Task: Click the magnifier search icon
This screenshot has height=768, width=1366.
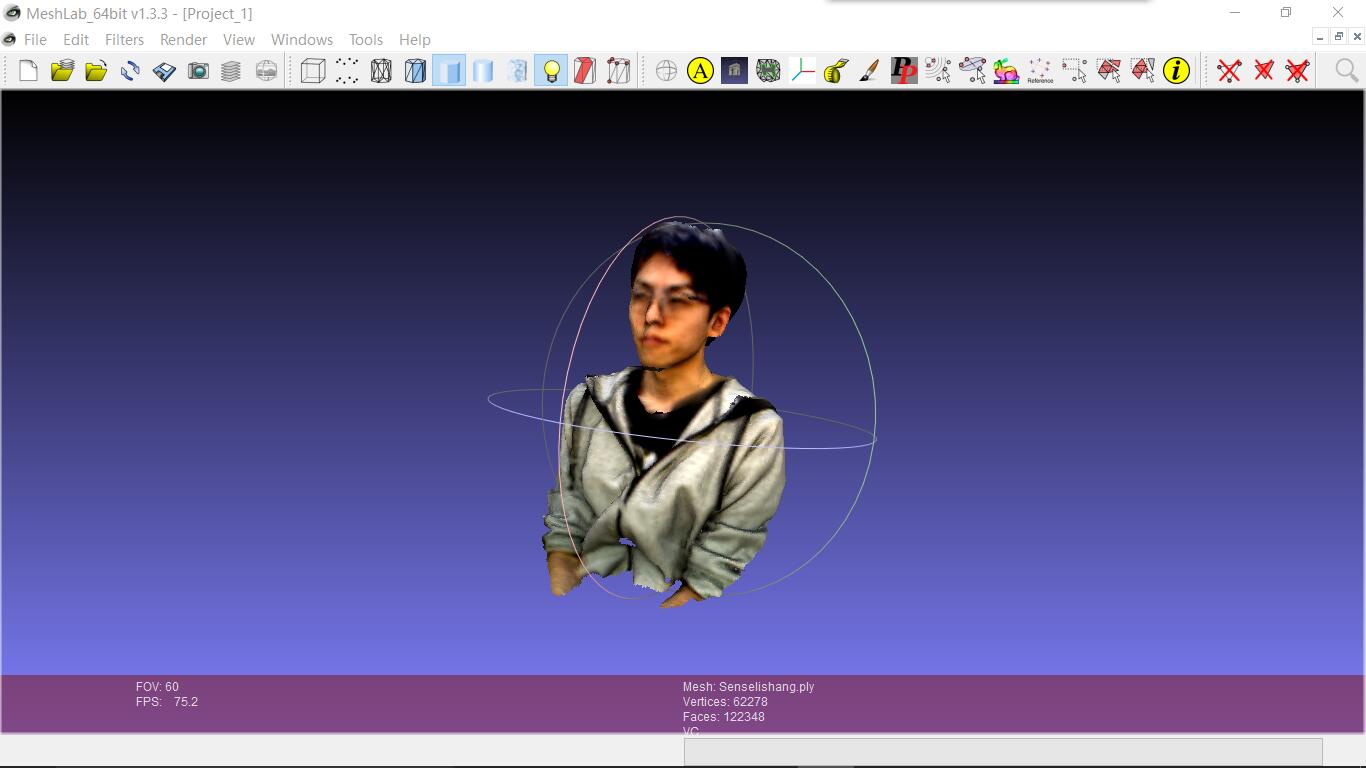Action: pos(1347,70)
